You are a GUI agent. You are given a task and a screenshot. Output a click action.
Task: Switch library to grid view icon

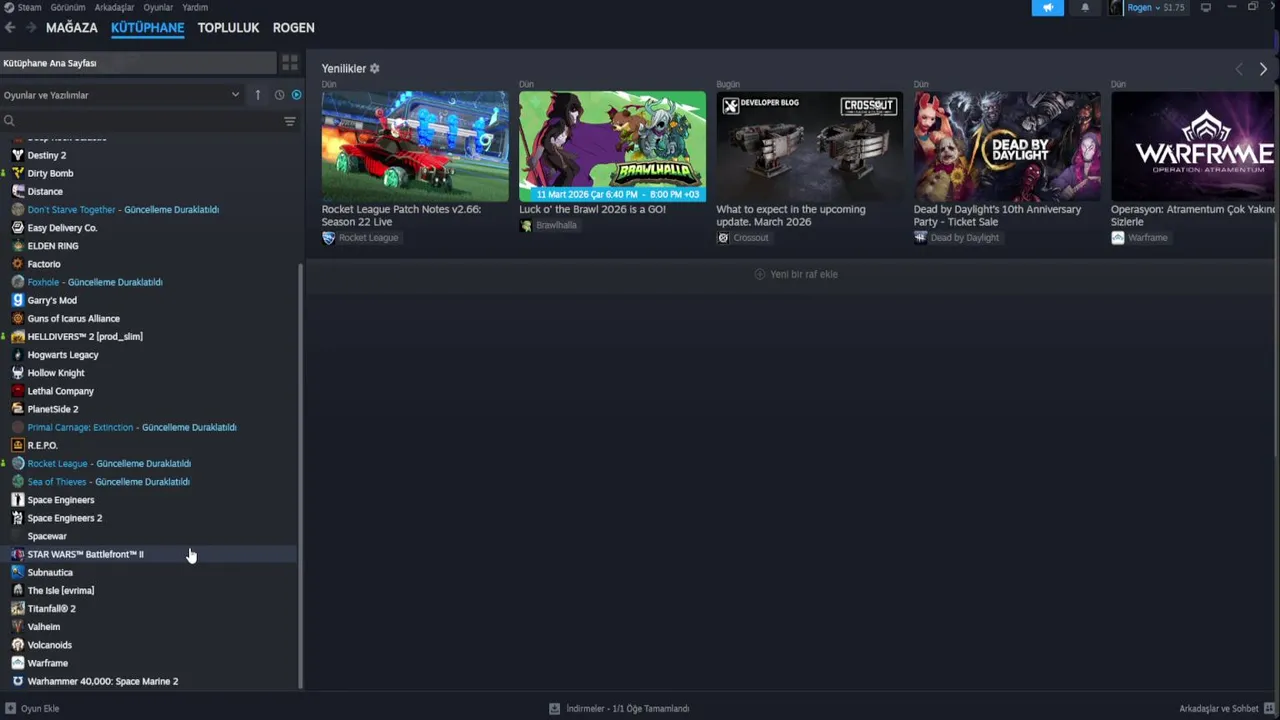pyautogui.click(x=290, y=63)
